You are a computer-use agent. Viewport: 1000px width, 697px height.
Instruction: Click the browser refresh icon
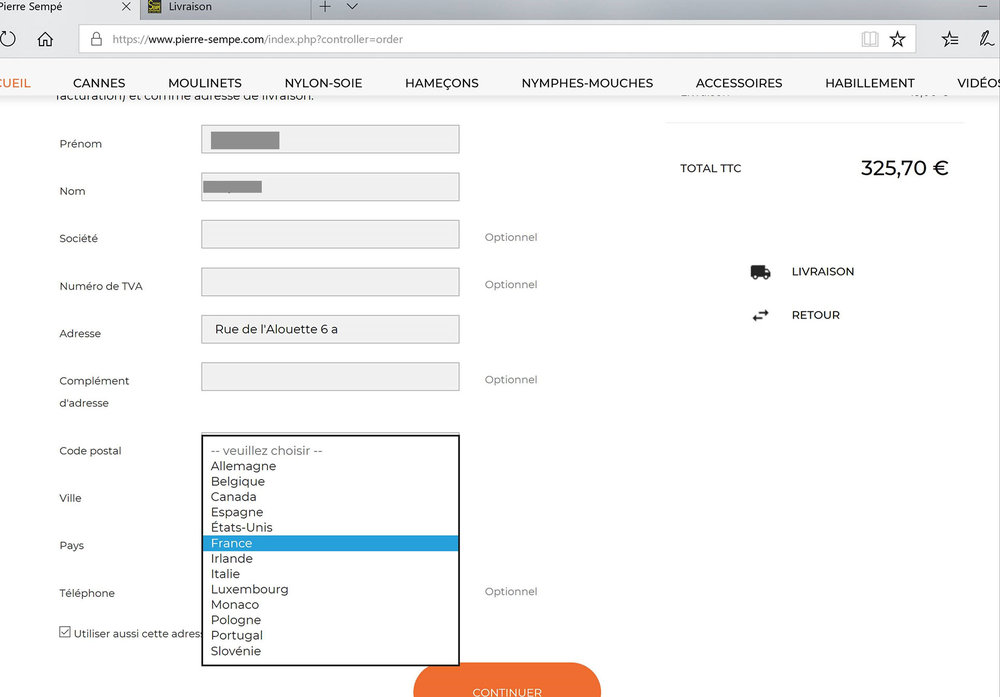(7, 39)
